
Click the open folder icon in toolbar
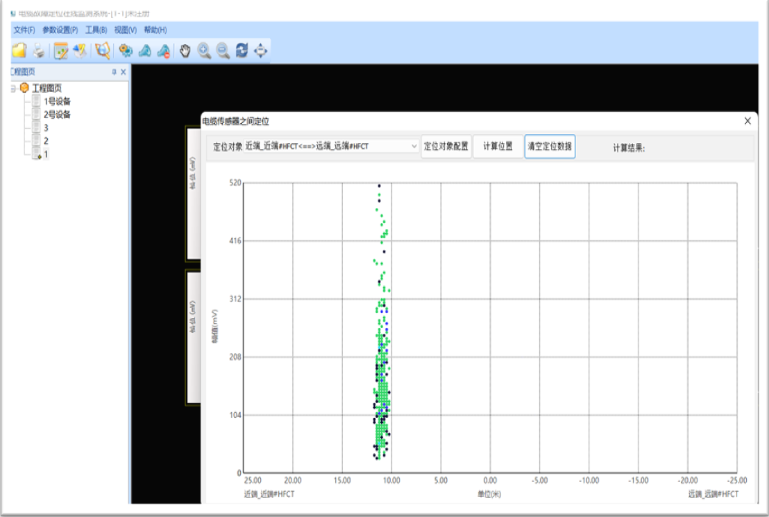[18, 50]
